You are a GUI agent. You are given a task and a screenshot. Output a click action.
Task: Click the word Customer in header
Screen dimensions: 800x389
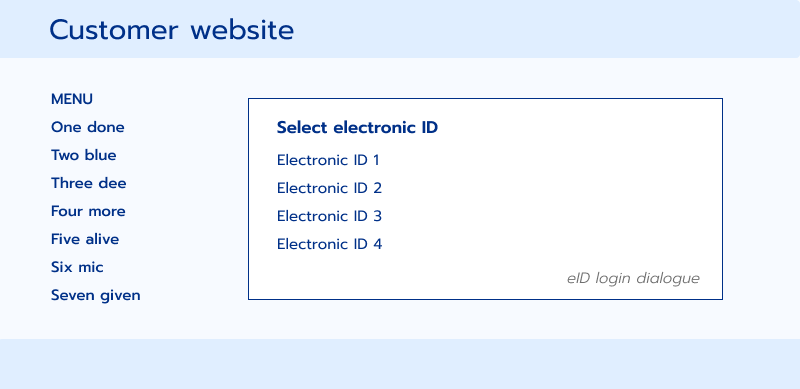pyautogui.click(x=114, y=30)
